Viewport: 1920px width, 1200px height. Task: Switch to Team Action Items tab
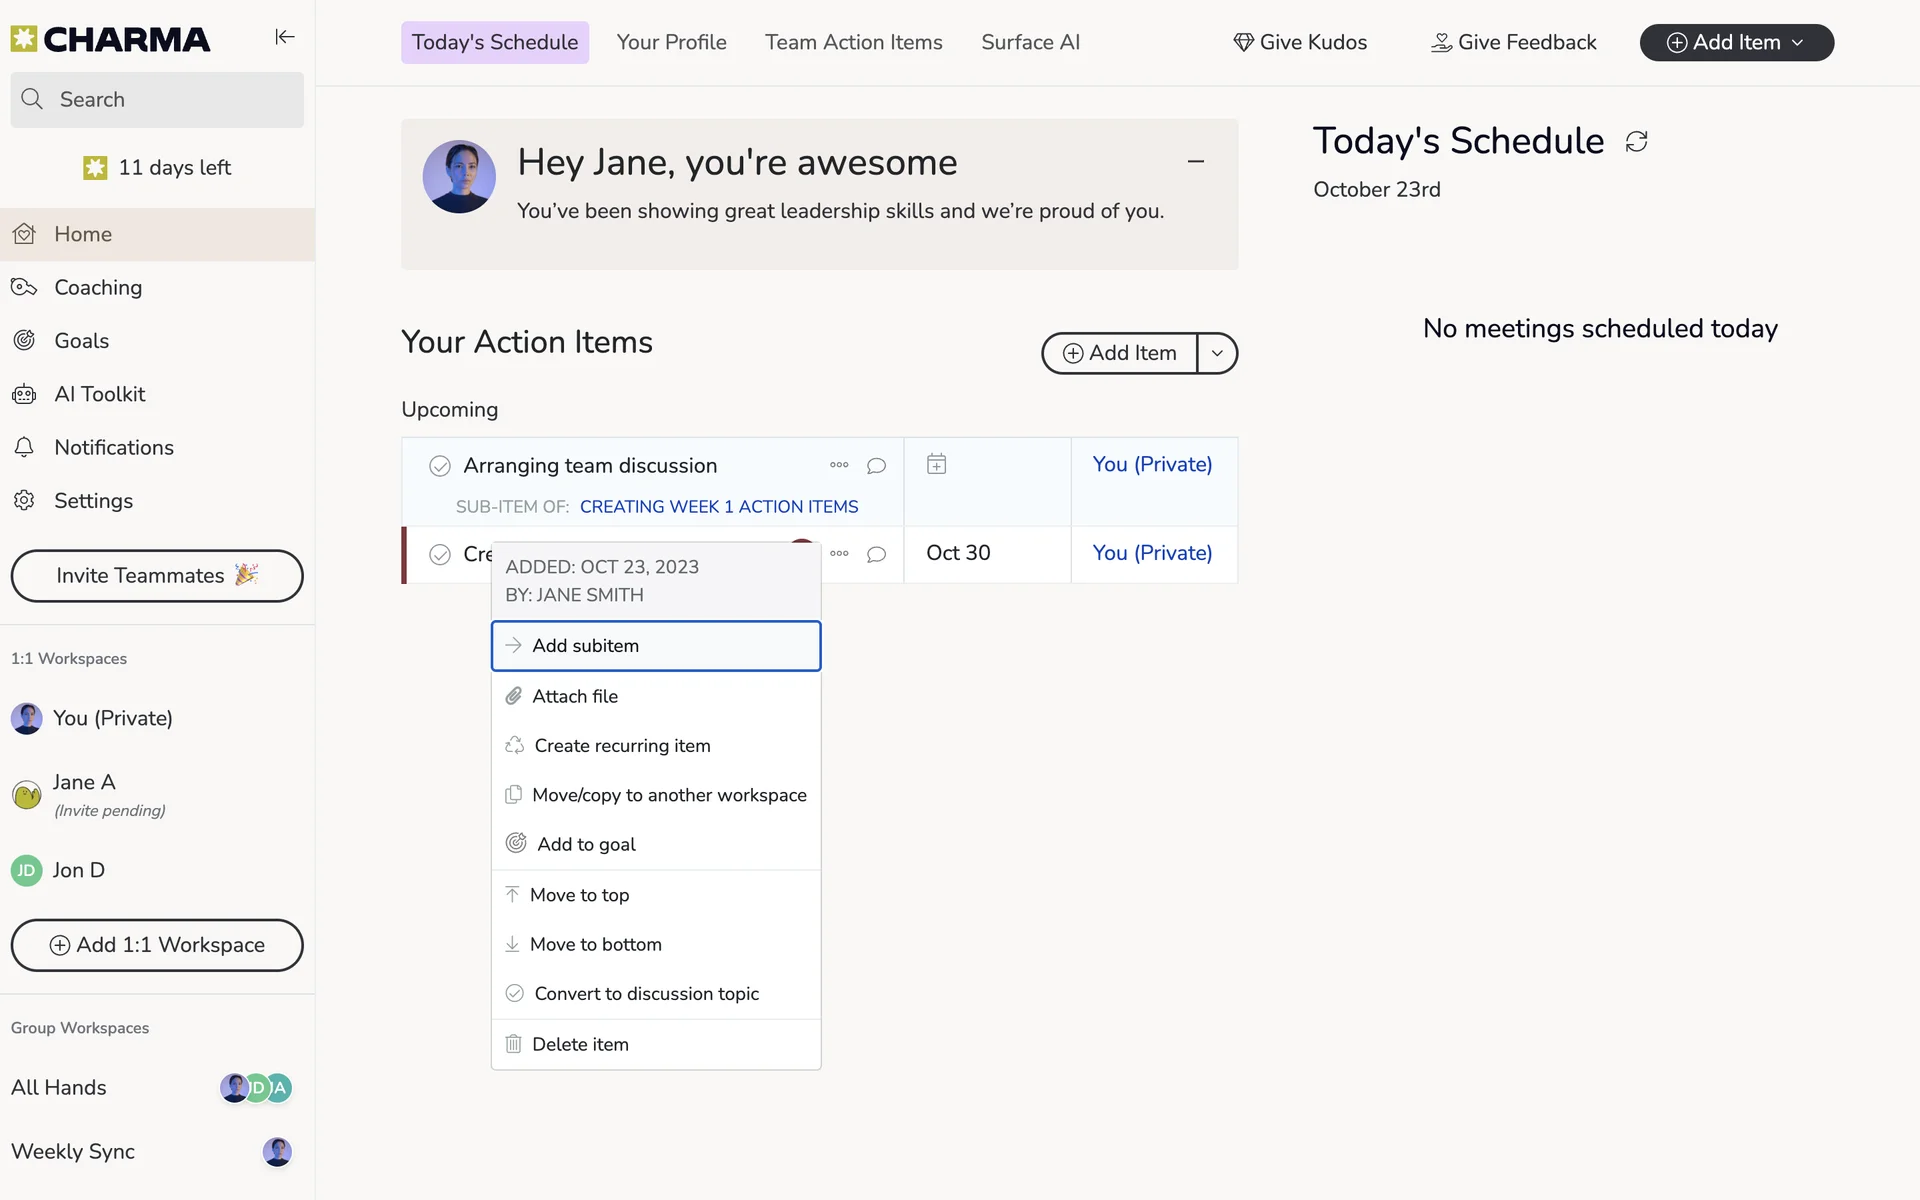coord(853,42)
